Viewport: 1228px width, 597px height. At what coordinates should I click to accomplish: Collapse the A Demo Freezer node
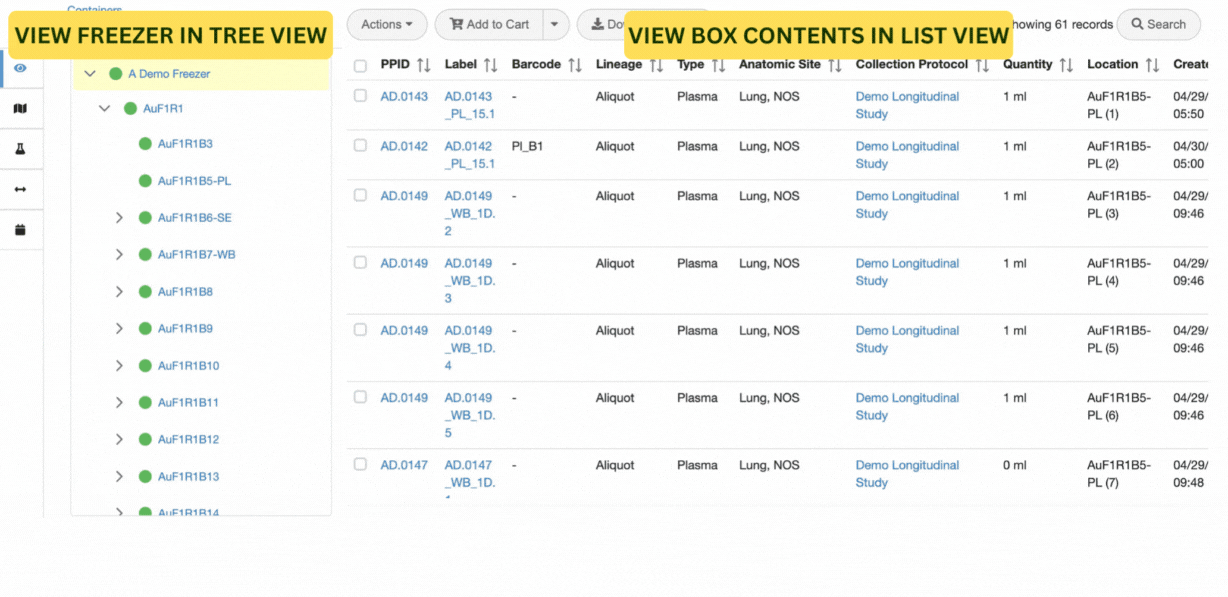tap(90, 74)
